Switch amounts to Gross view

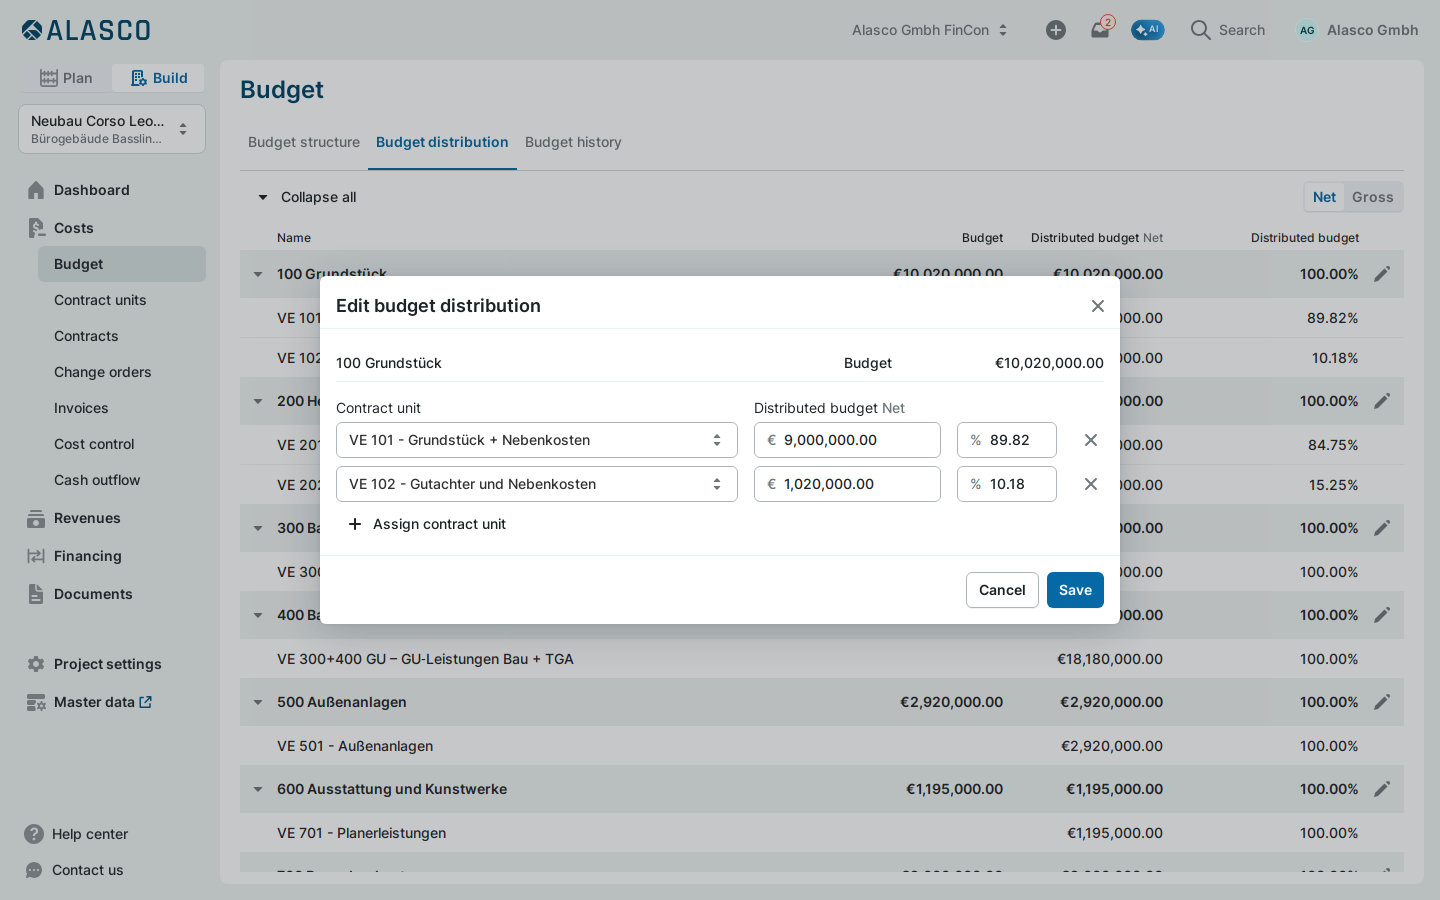tap(1372, 197)
